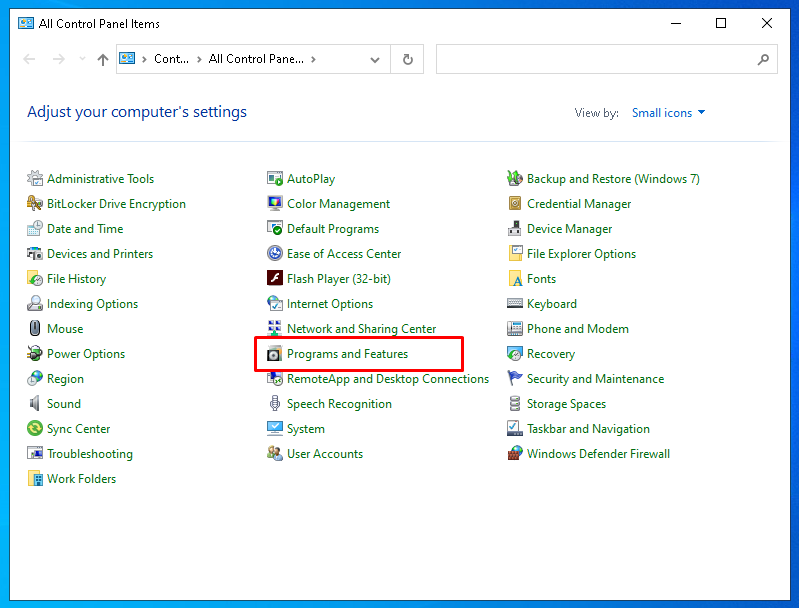The height and width of the screenshot is (608, 799).
Task: Open the Date and Time clock icon
Action: [x=35, y=228]
